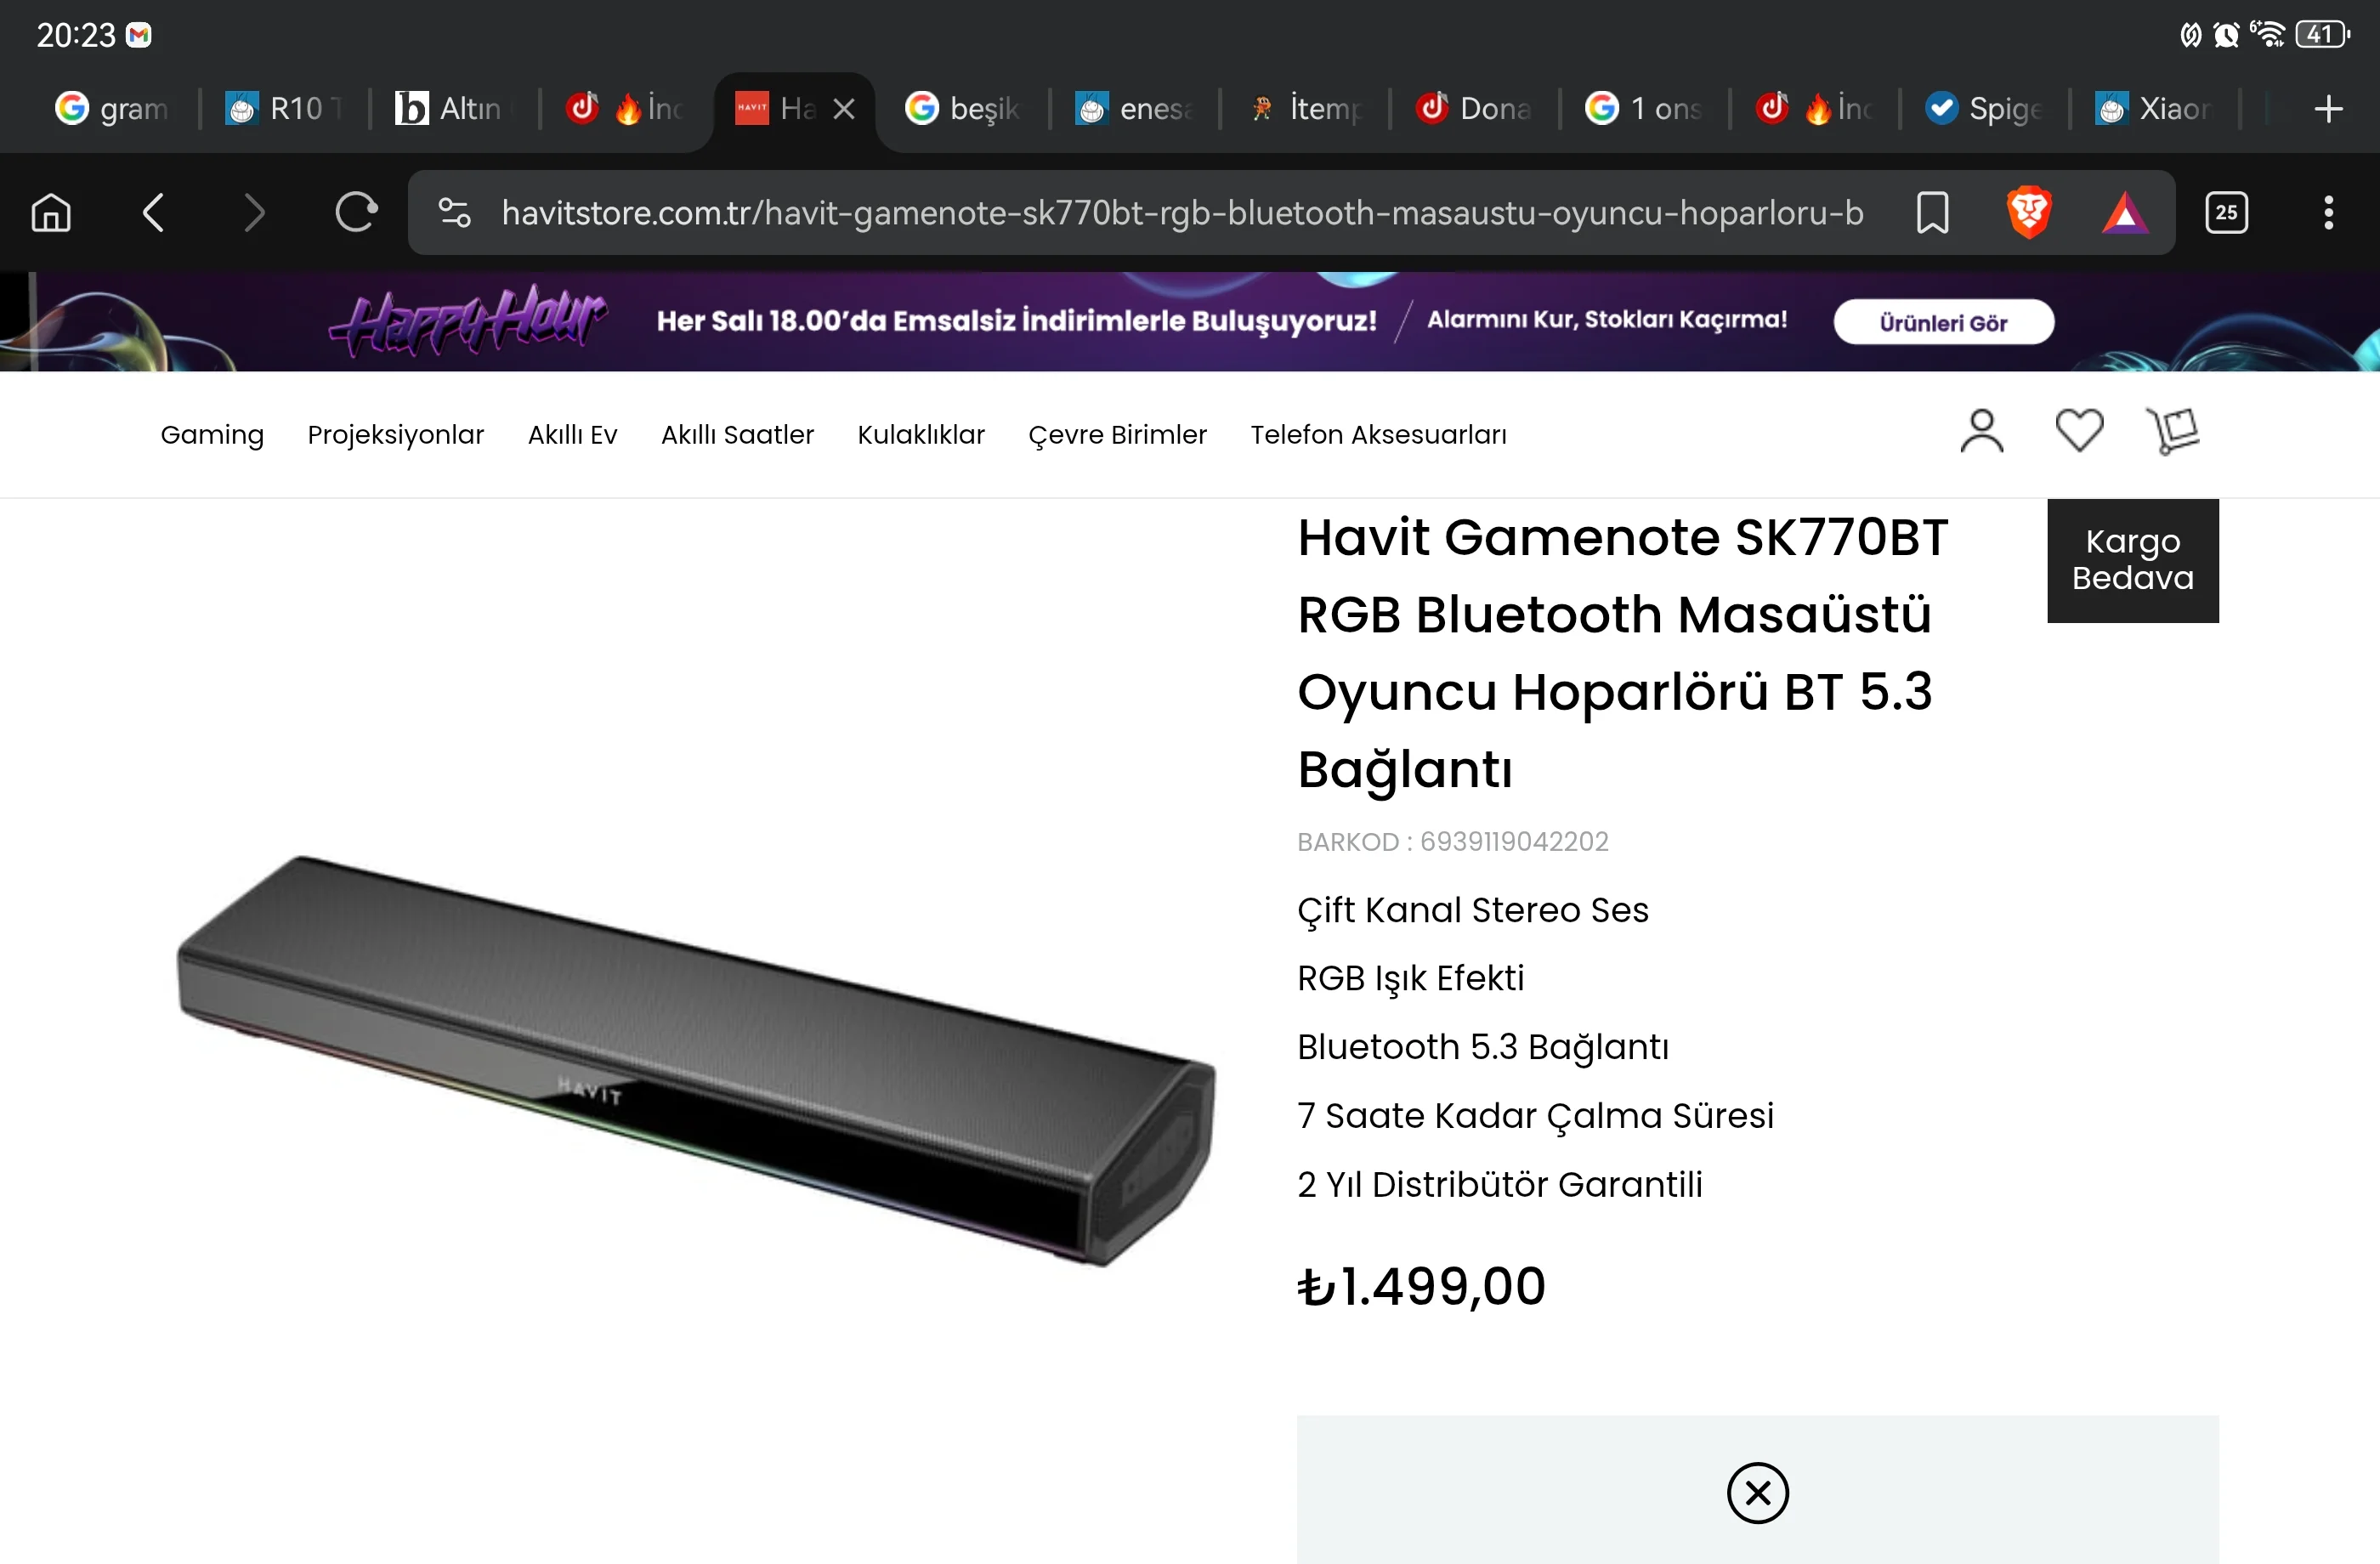Dismiss the panel with circled X
The height and width of the screenshot is (1564, 2380).
tap(1757, 1493)
